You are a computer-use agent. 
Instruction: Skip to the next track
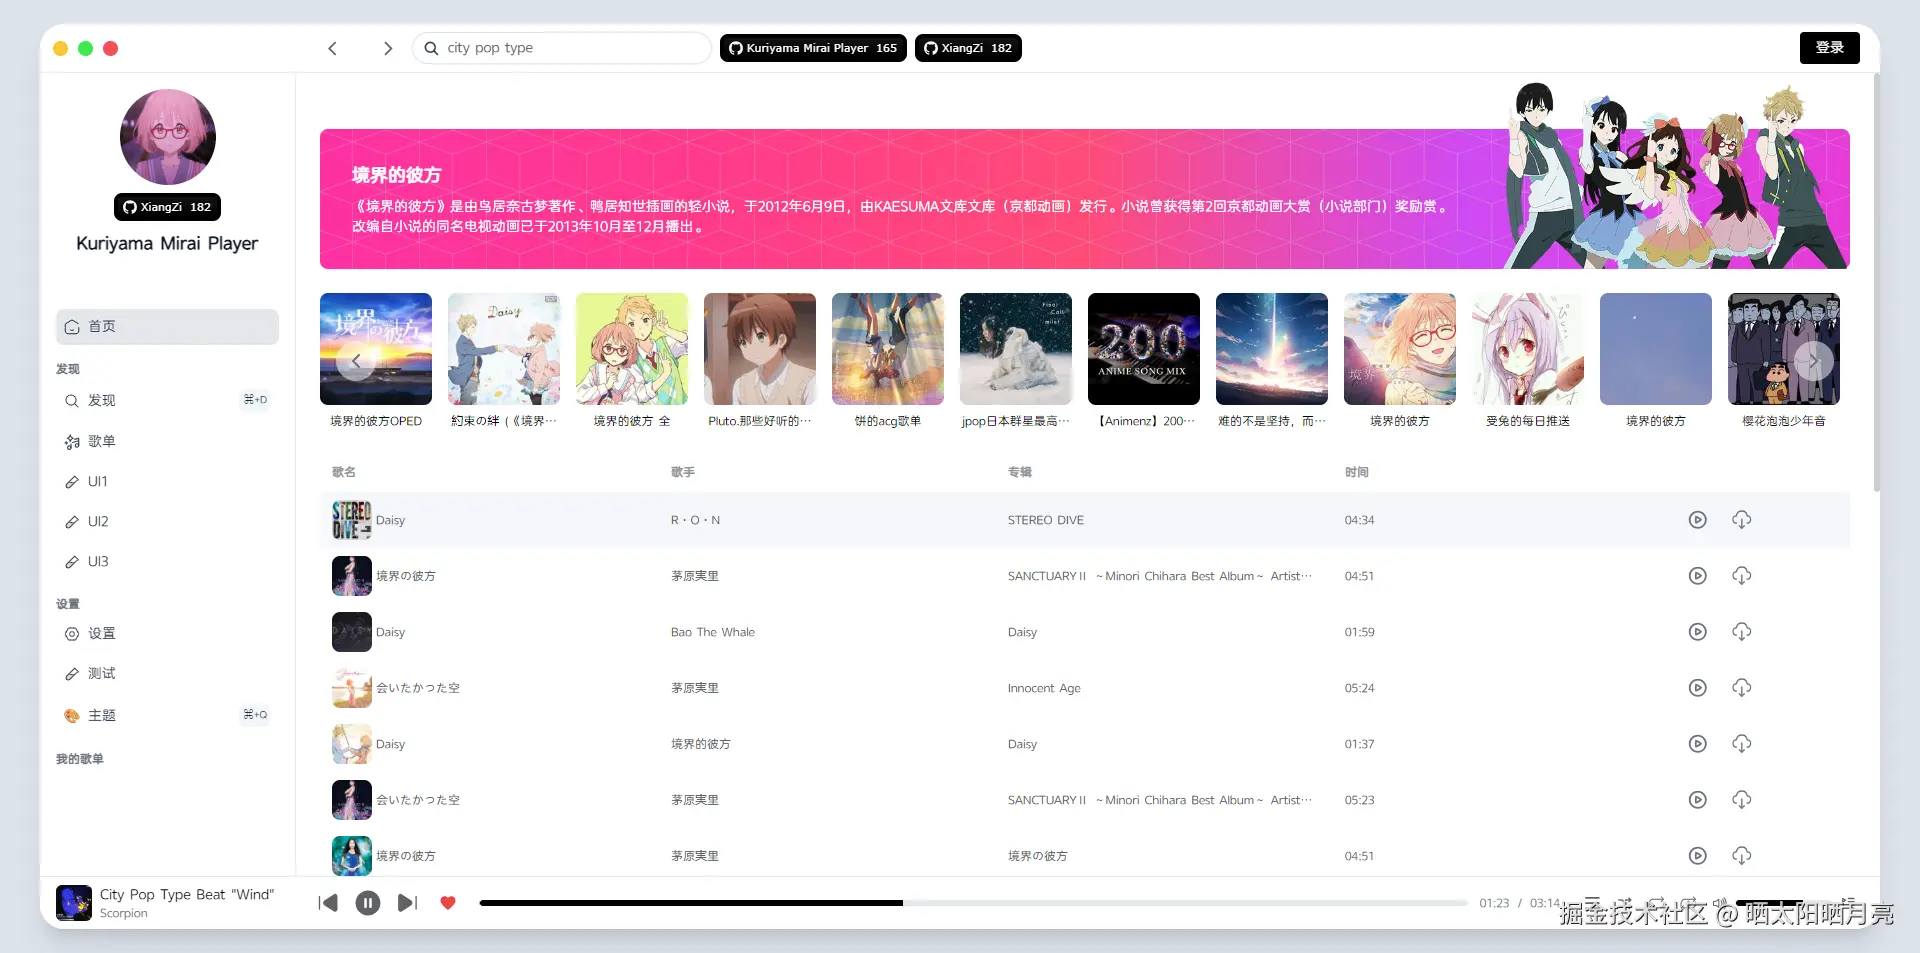click(407, 903)
